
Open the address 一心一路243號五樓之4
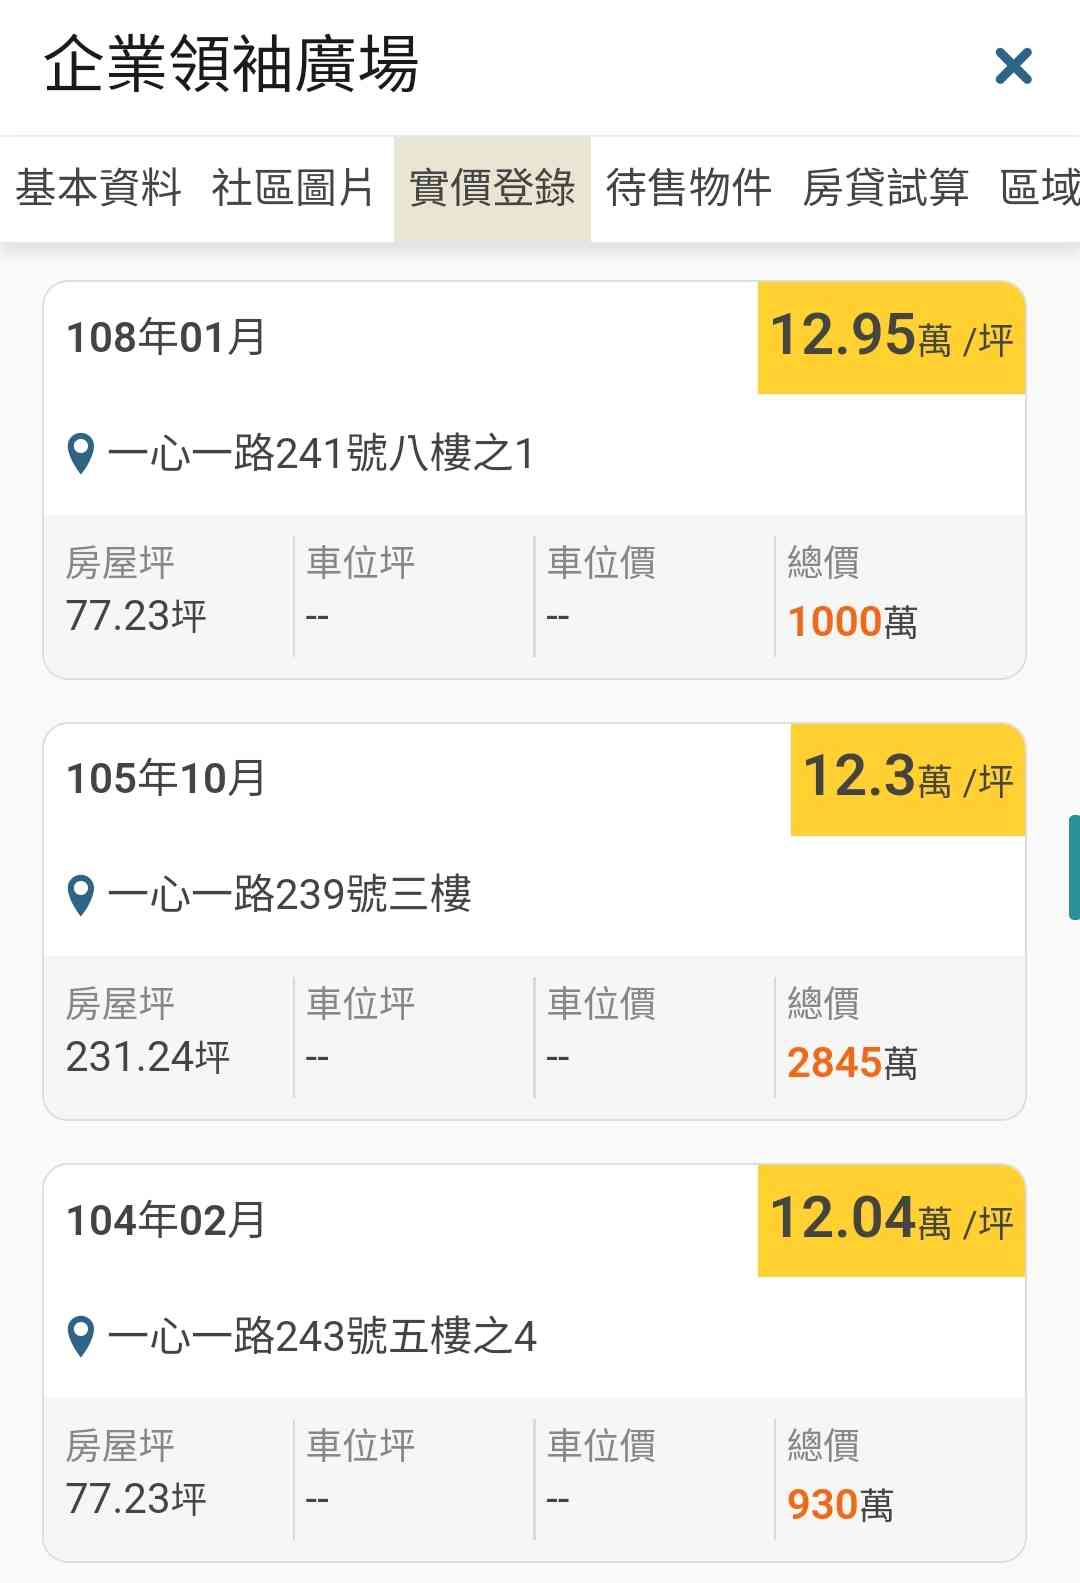tap(321, 1337)
